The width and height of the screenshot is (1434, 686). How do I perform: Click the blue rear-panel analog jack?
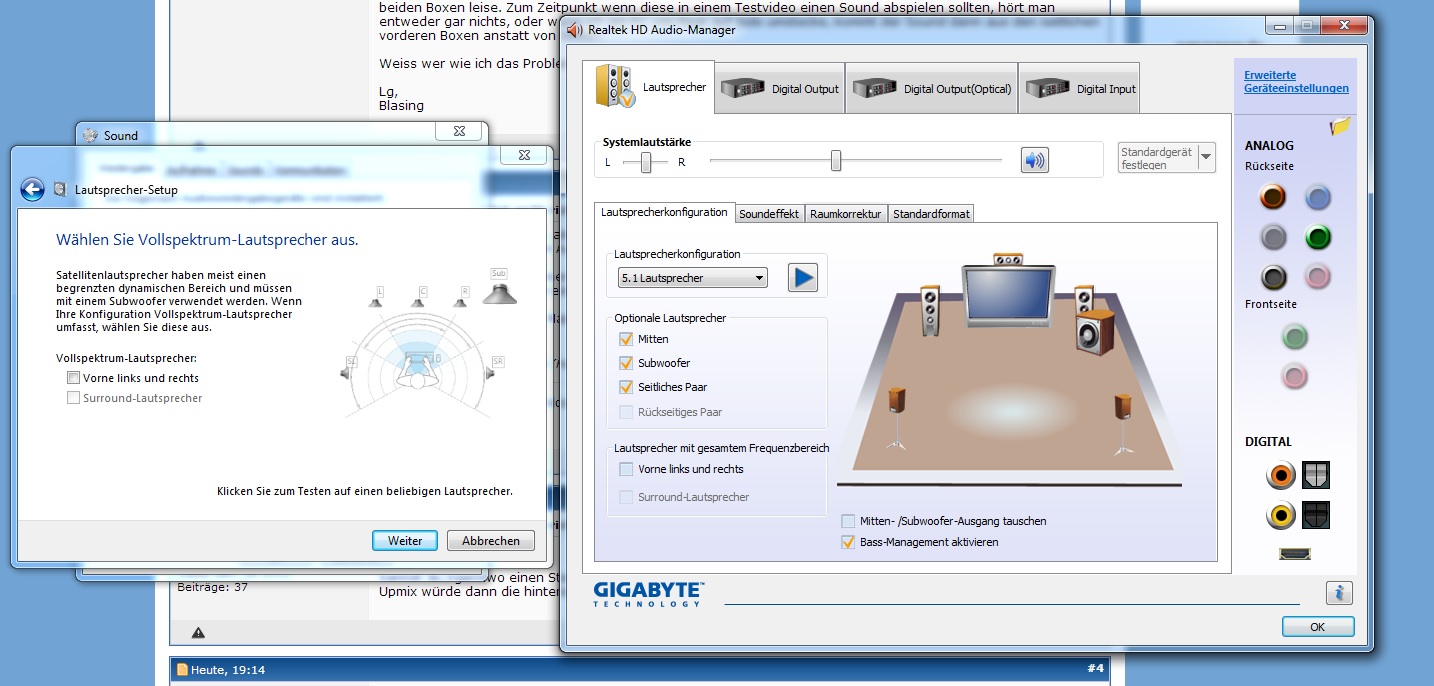pyautogui.click(x=1318, y=197)
